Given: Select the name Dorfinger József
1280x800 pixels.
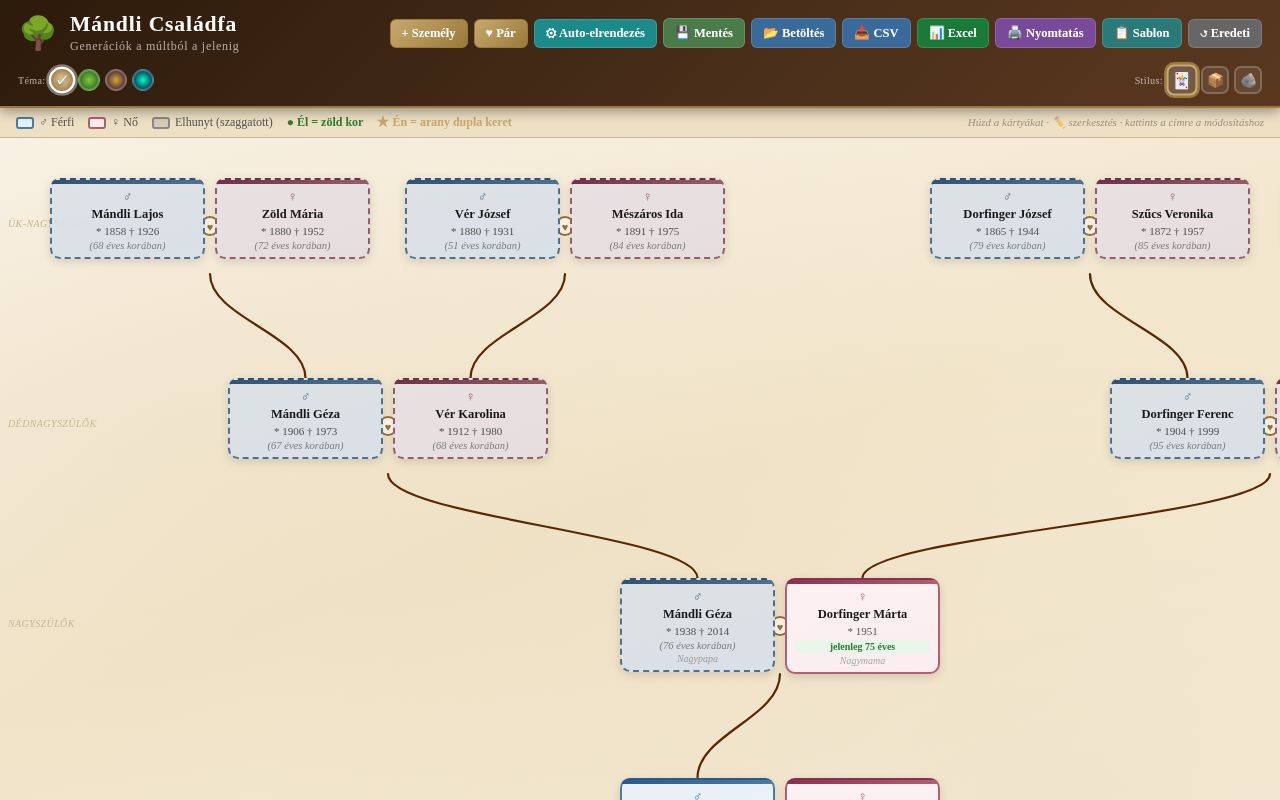Looking at the screenshot, I should (x=1007, y=214).
